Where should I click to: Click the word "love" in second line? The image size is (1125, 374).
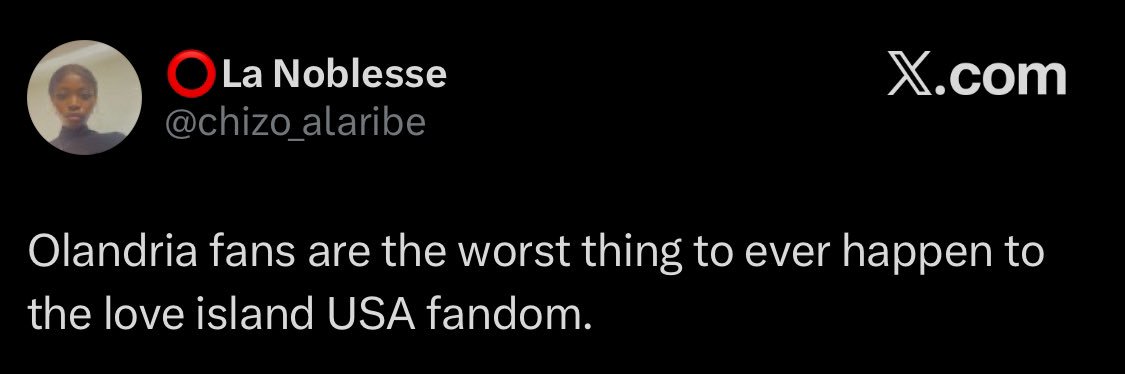pyautogui.click(x=142, y=315)
